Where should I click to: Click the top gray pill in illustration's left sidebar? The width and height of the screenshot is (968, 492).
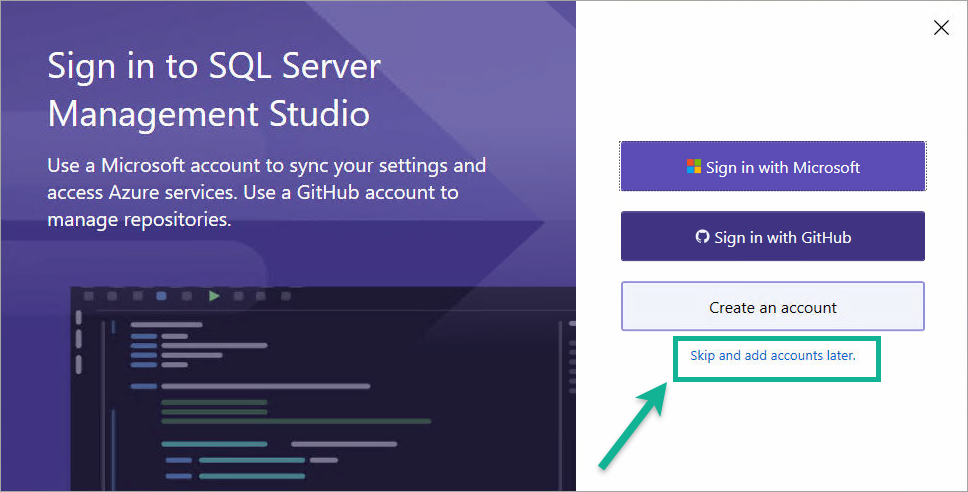[78, 317]
